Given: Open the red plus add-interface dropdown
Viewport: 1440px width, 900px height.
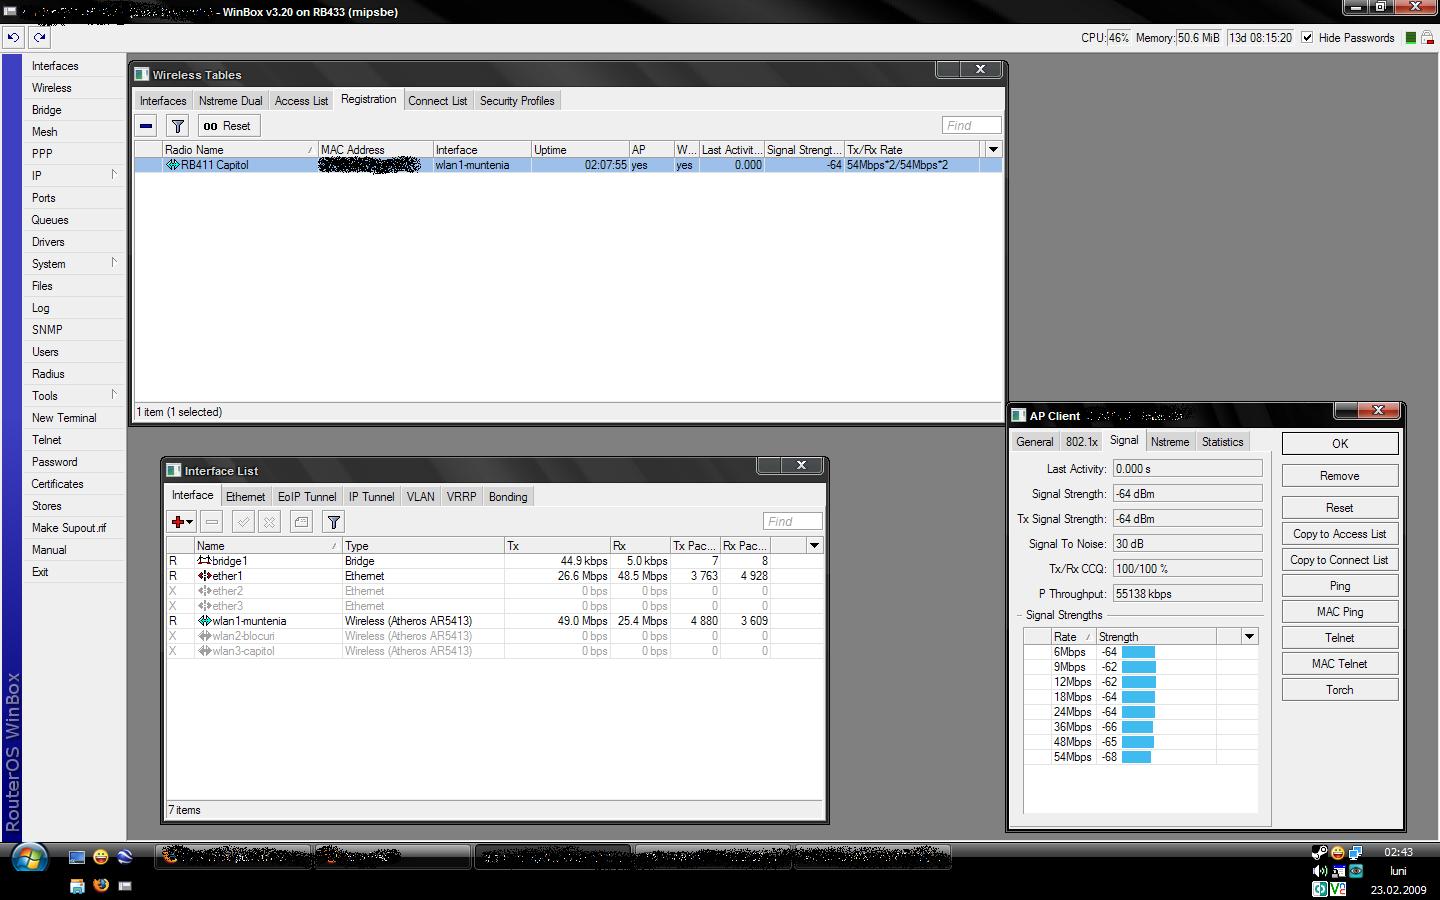Looking at the screenshot, I should click(181, 522).
